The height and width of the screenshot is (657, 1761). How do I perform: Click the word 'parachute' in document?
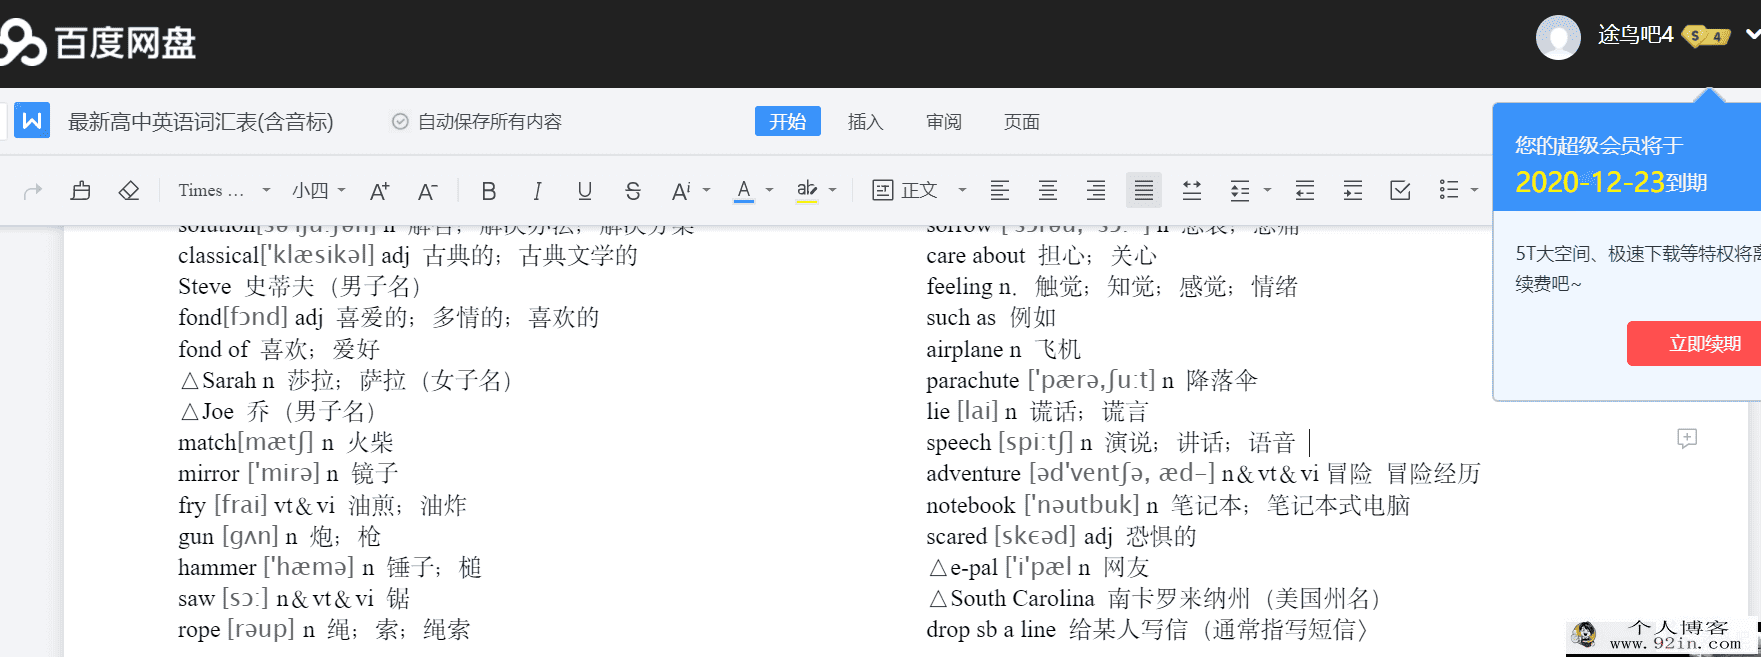click(972, 381)
